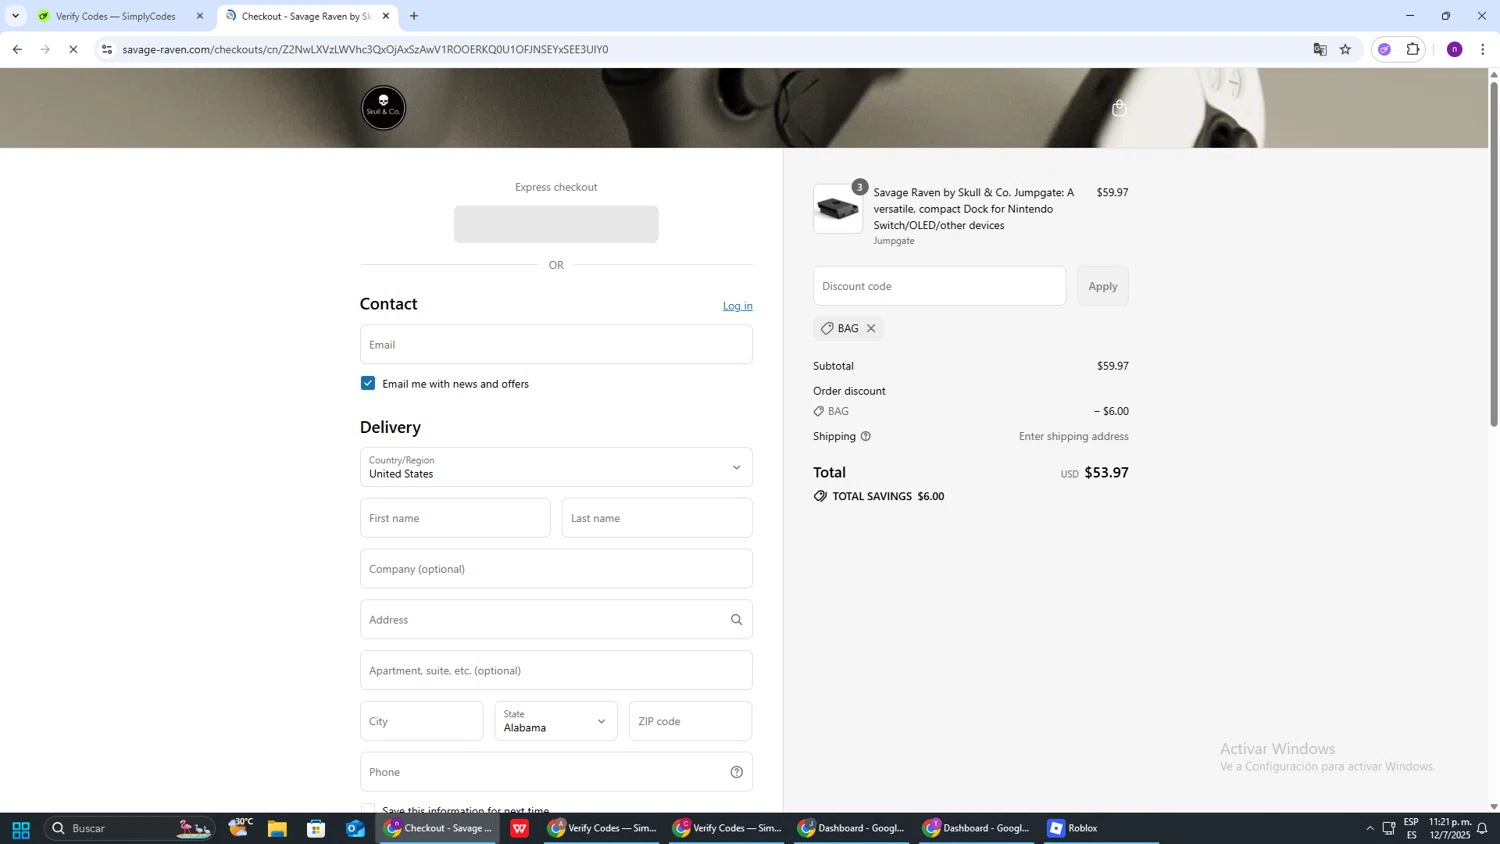The height and width of the screenshot is (844, 1500).
Task: Close the Checkout tab
Action: pyautogui.click(x=386, y=16)
